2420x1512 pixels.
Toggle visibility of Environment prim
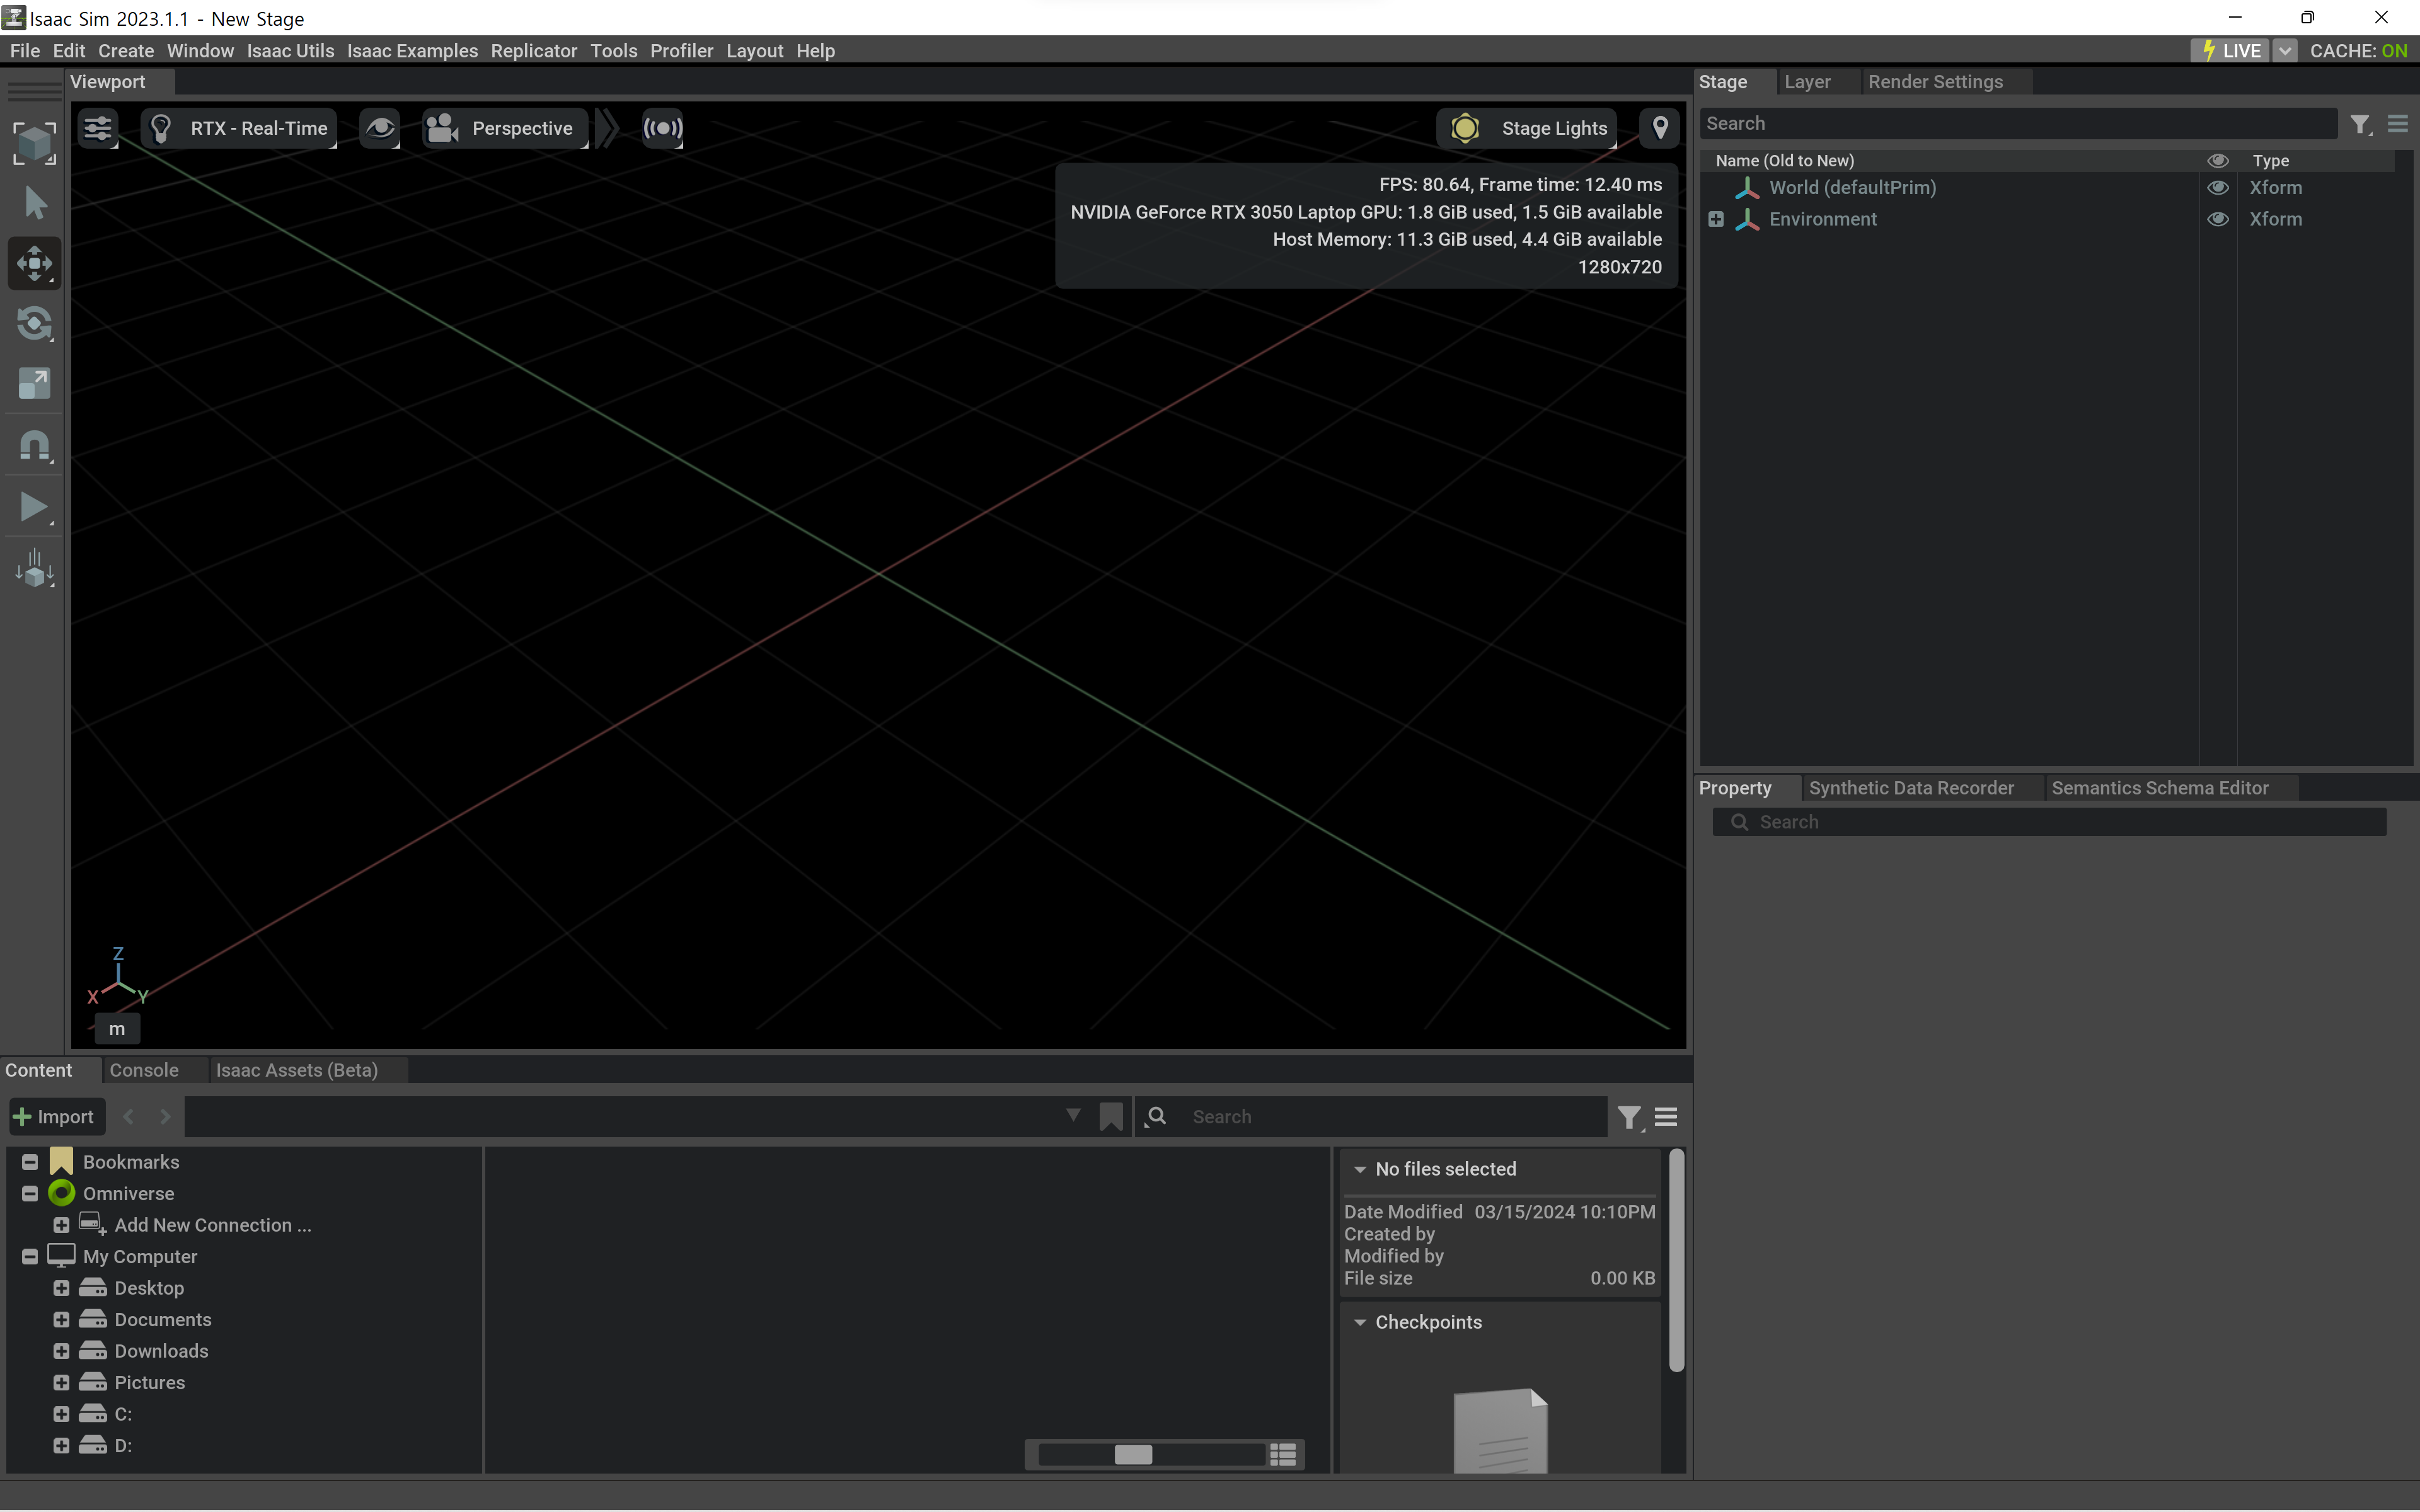pos(2217,219)
